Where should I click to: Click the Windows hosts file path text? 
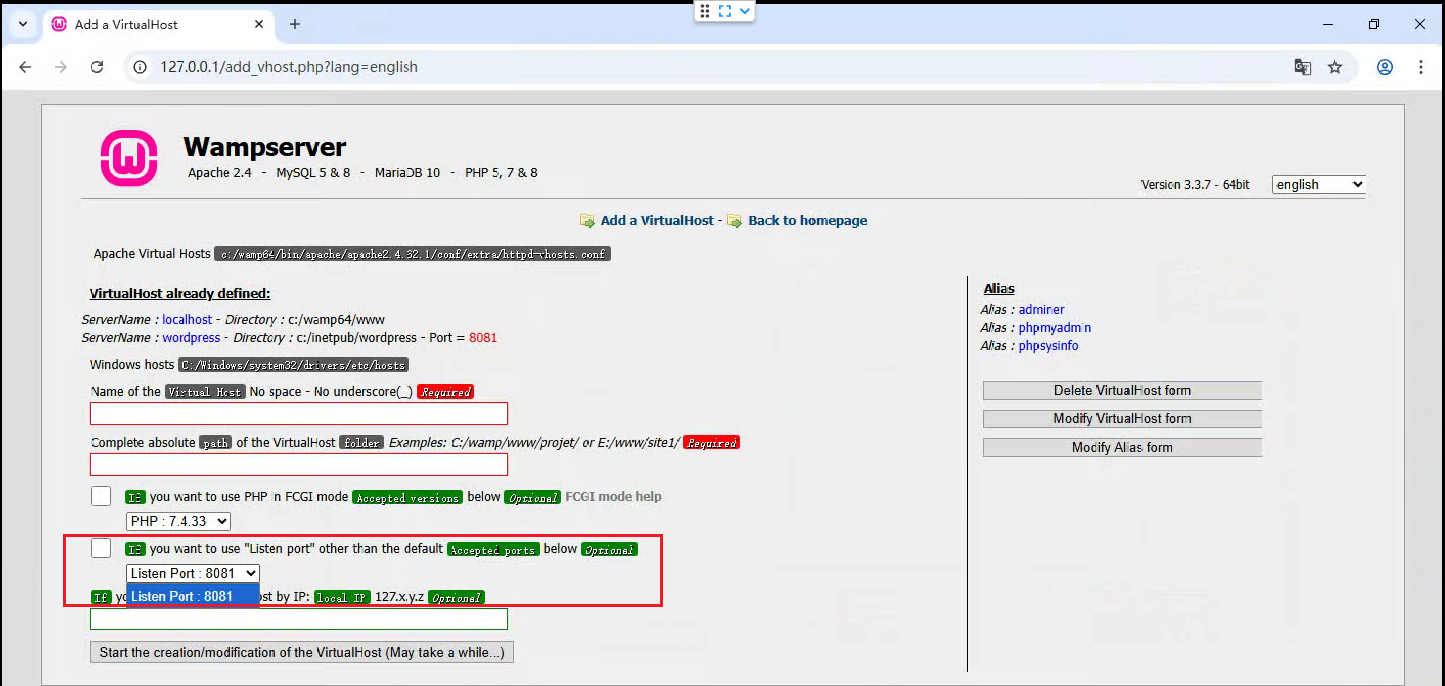tap(293, 365)
